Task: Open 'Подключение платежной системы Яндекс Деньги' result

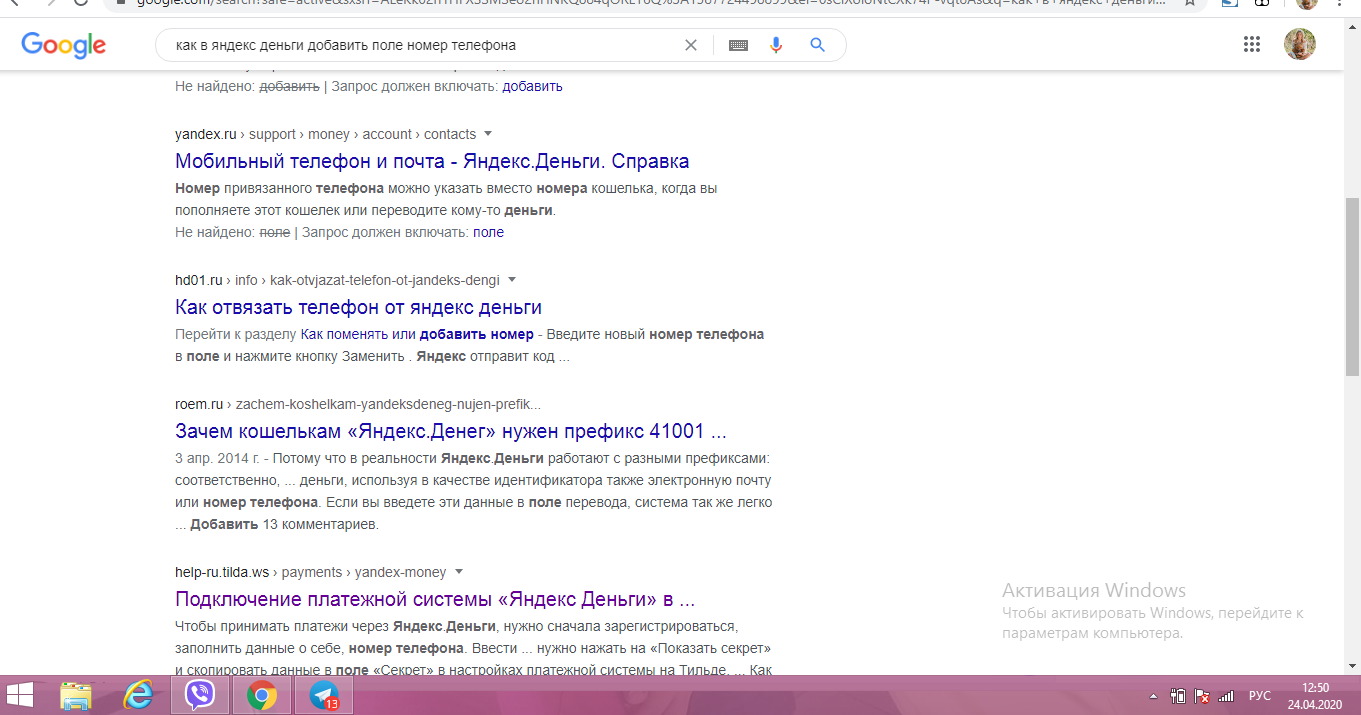Action: 435,599
